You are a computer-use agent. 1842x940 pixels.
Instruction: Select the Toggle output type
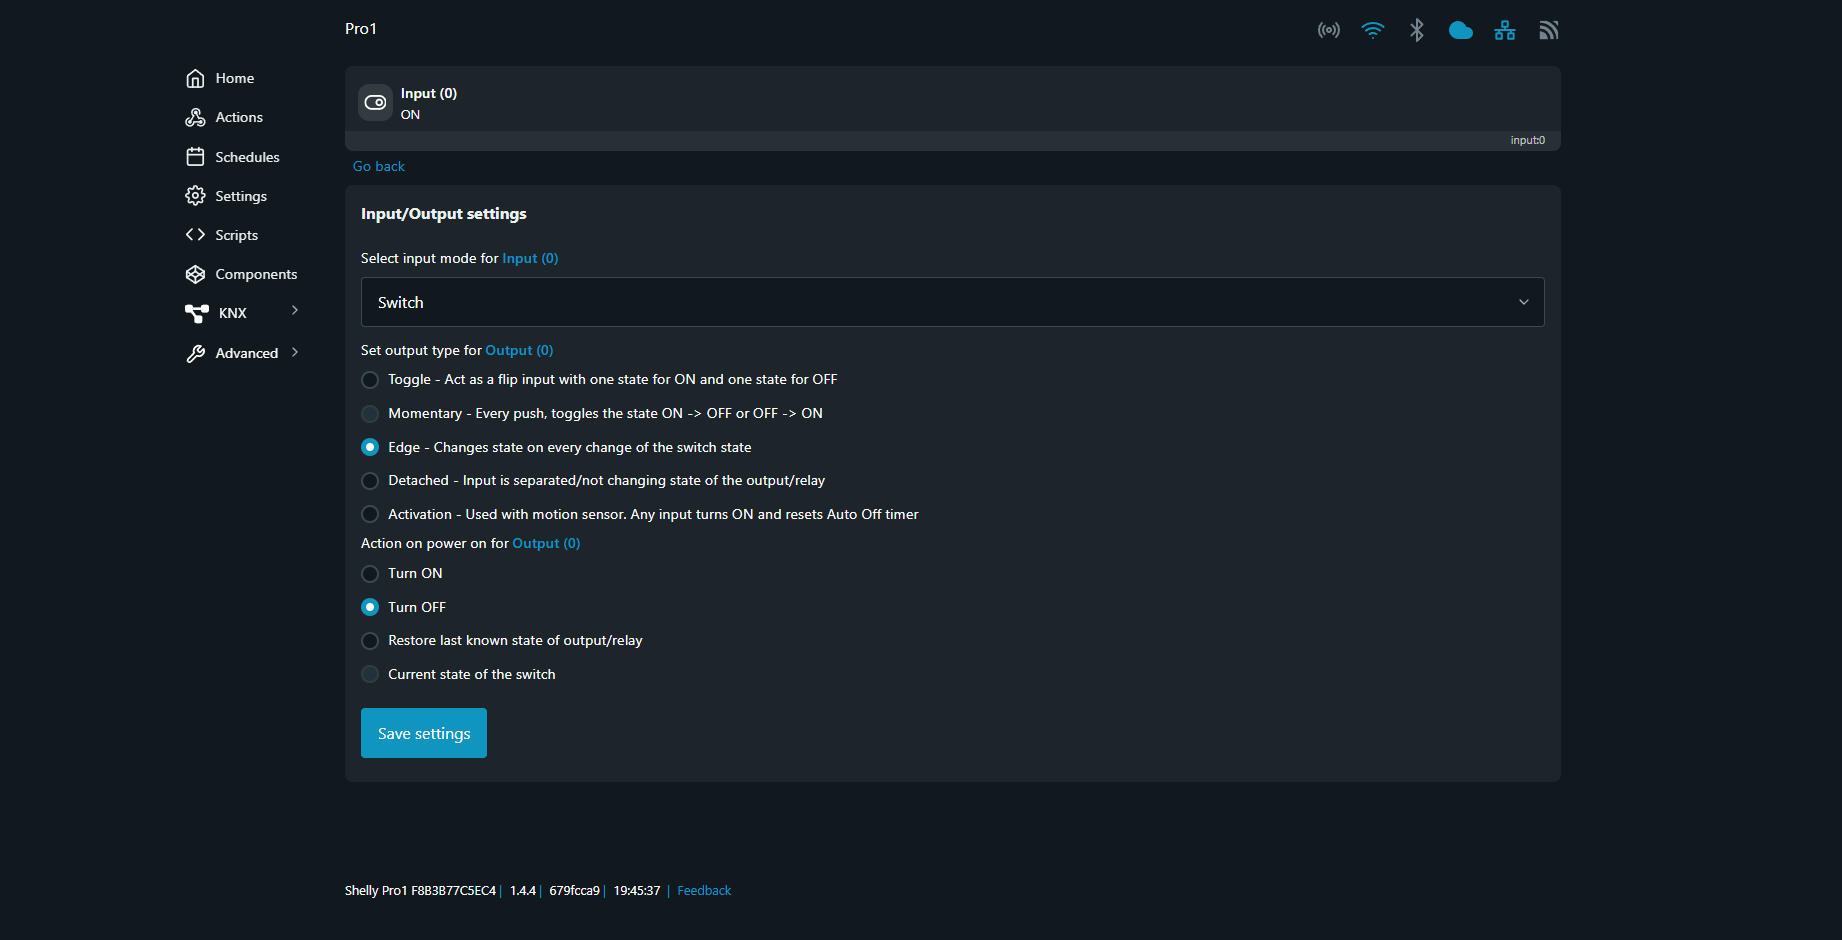370,380
